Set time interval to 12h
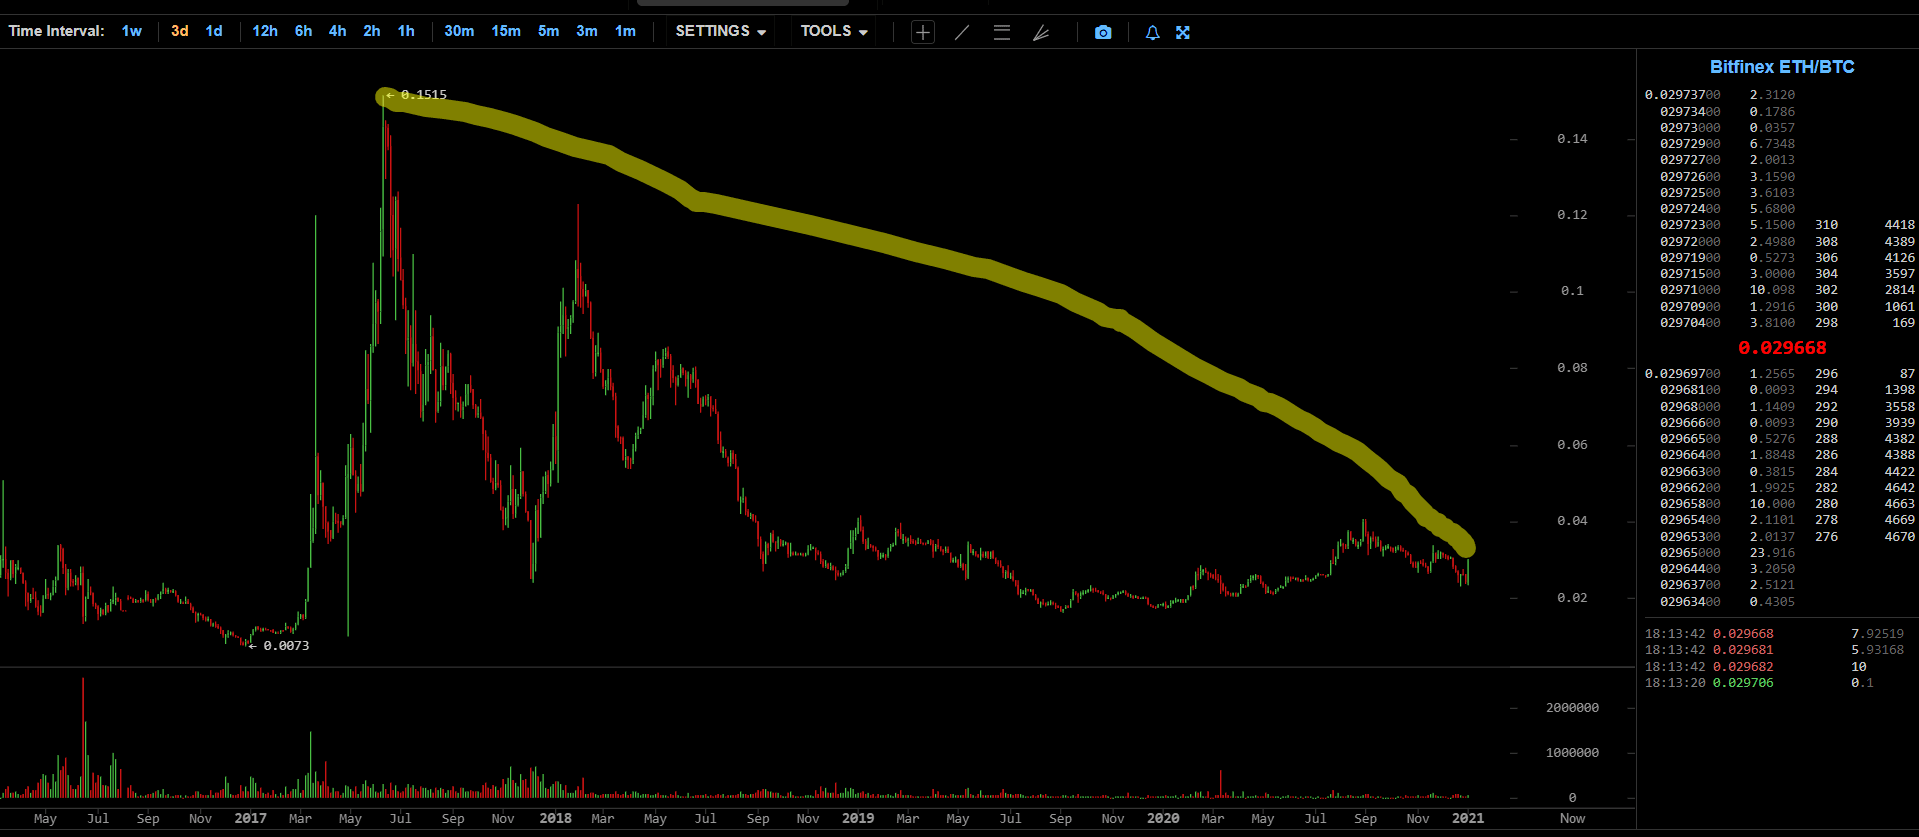This screenshot has width=1919, height=837. (265, 31)
